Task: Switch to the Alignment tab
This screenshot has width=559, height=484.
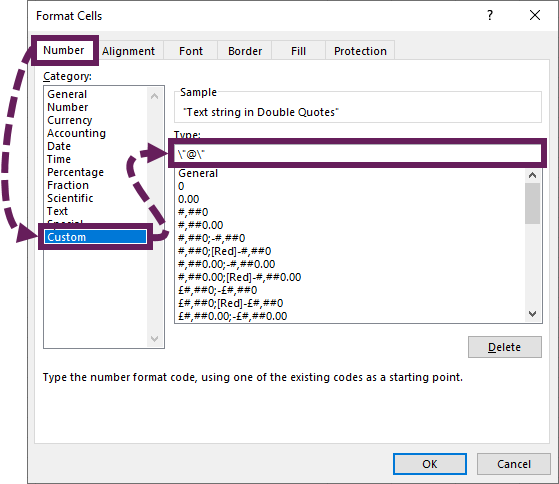Action: click(x=129, y=51)
